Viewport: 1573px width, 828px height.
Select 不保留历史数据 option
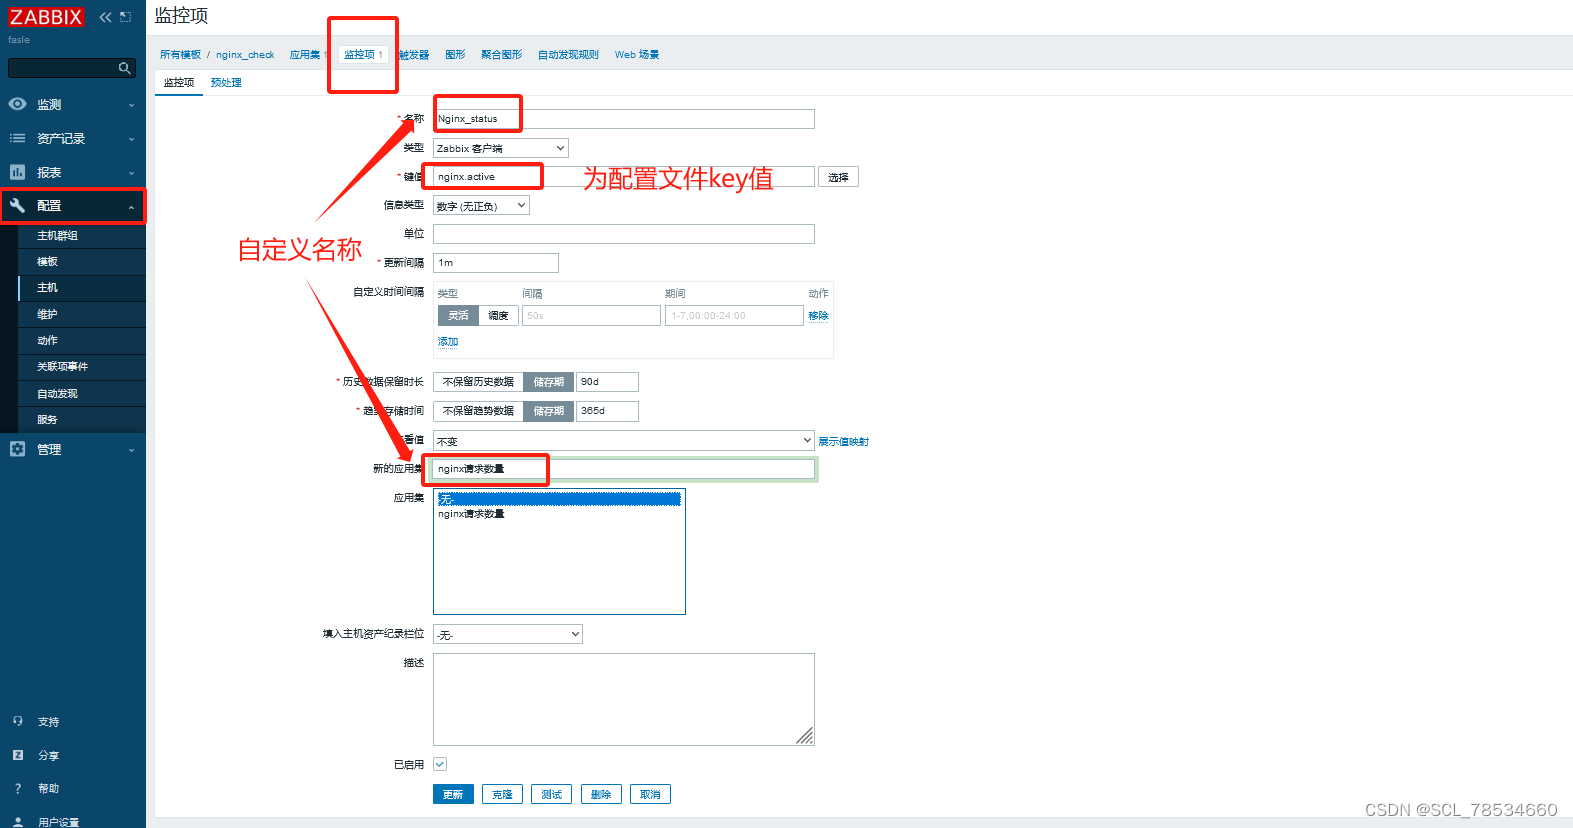pyautogui.click(x=478, y=382)
